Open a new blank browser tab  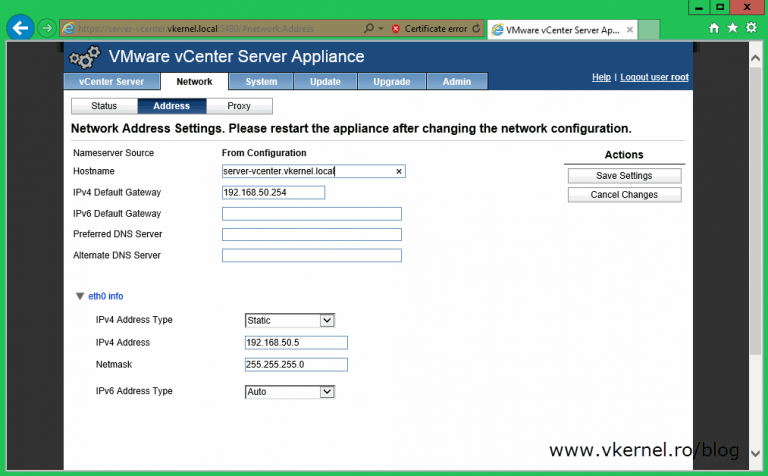point(649,29)
